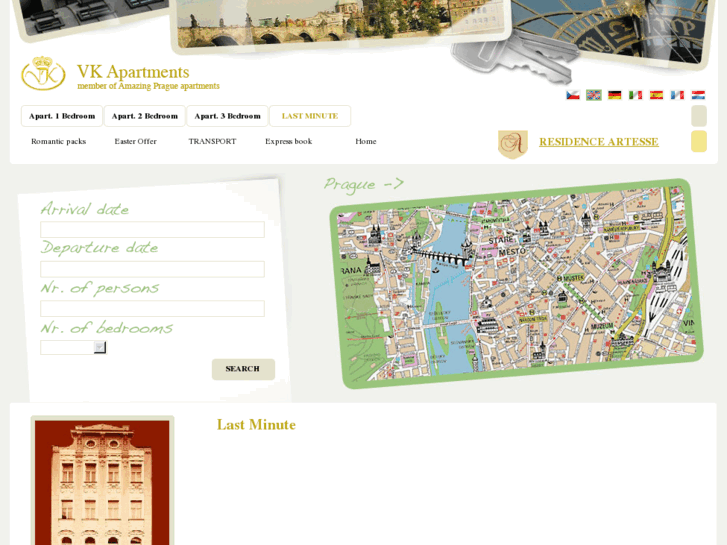
Task: Choose the German flag language
Action: (614, 95)
